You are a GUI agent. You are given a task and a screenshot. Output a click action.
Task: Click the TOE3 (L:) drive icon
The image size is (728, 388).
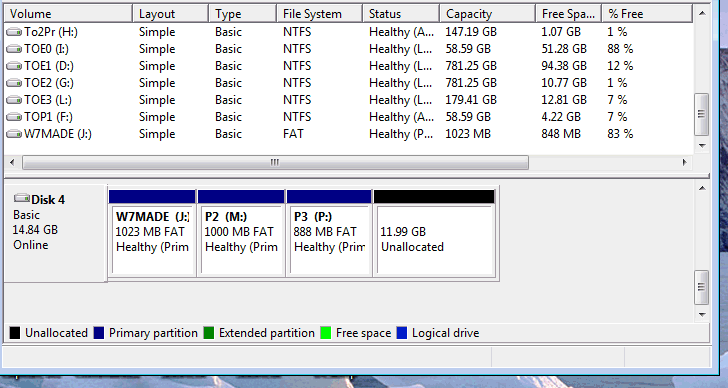coord(14,100)
